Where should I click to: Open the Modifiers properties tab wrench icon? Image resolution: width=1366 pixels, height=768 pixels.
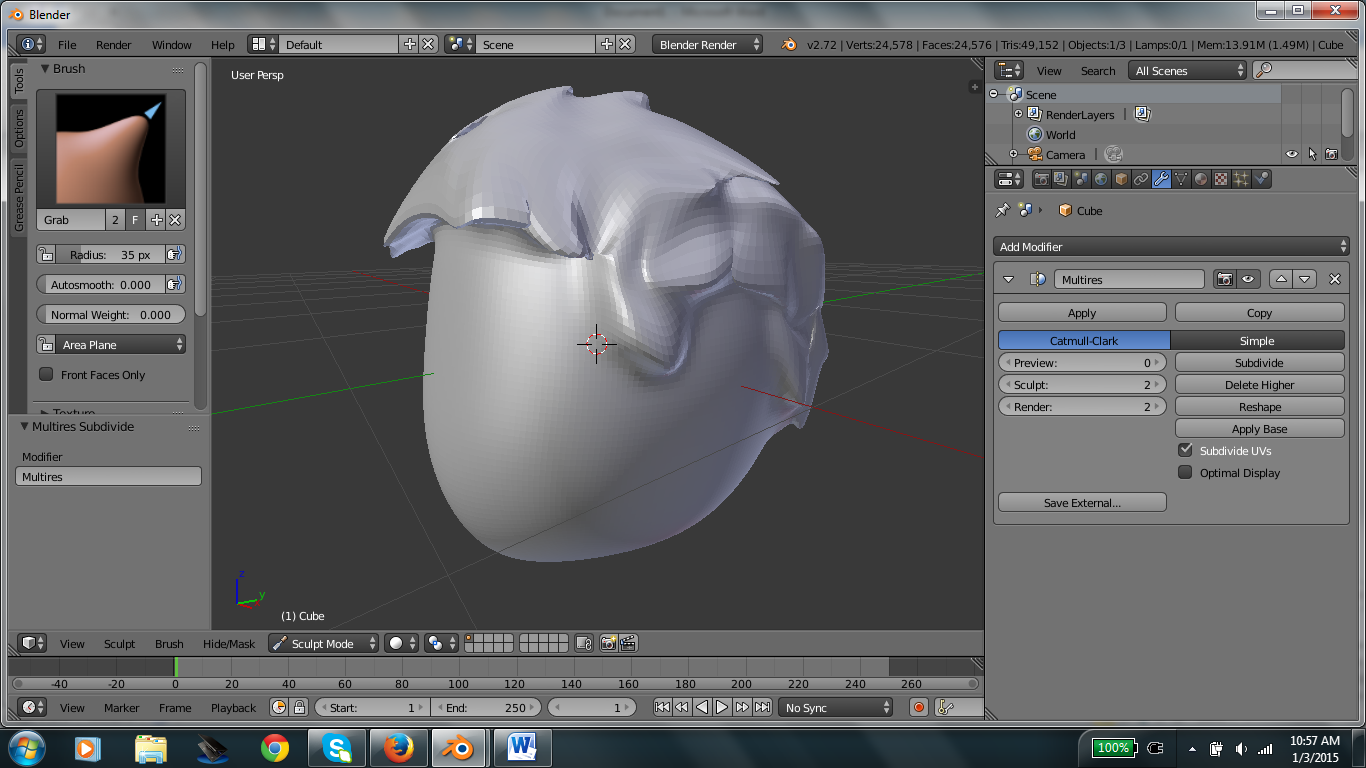[1161, 180]
